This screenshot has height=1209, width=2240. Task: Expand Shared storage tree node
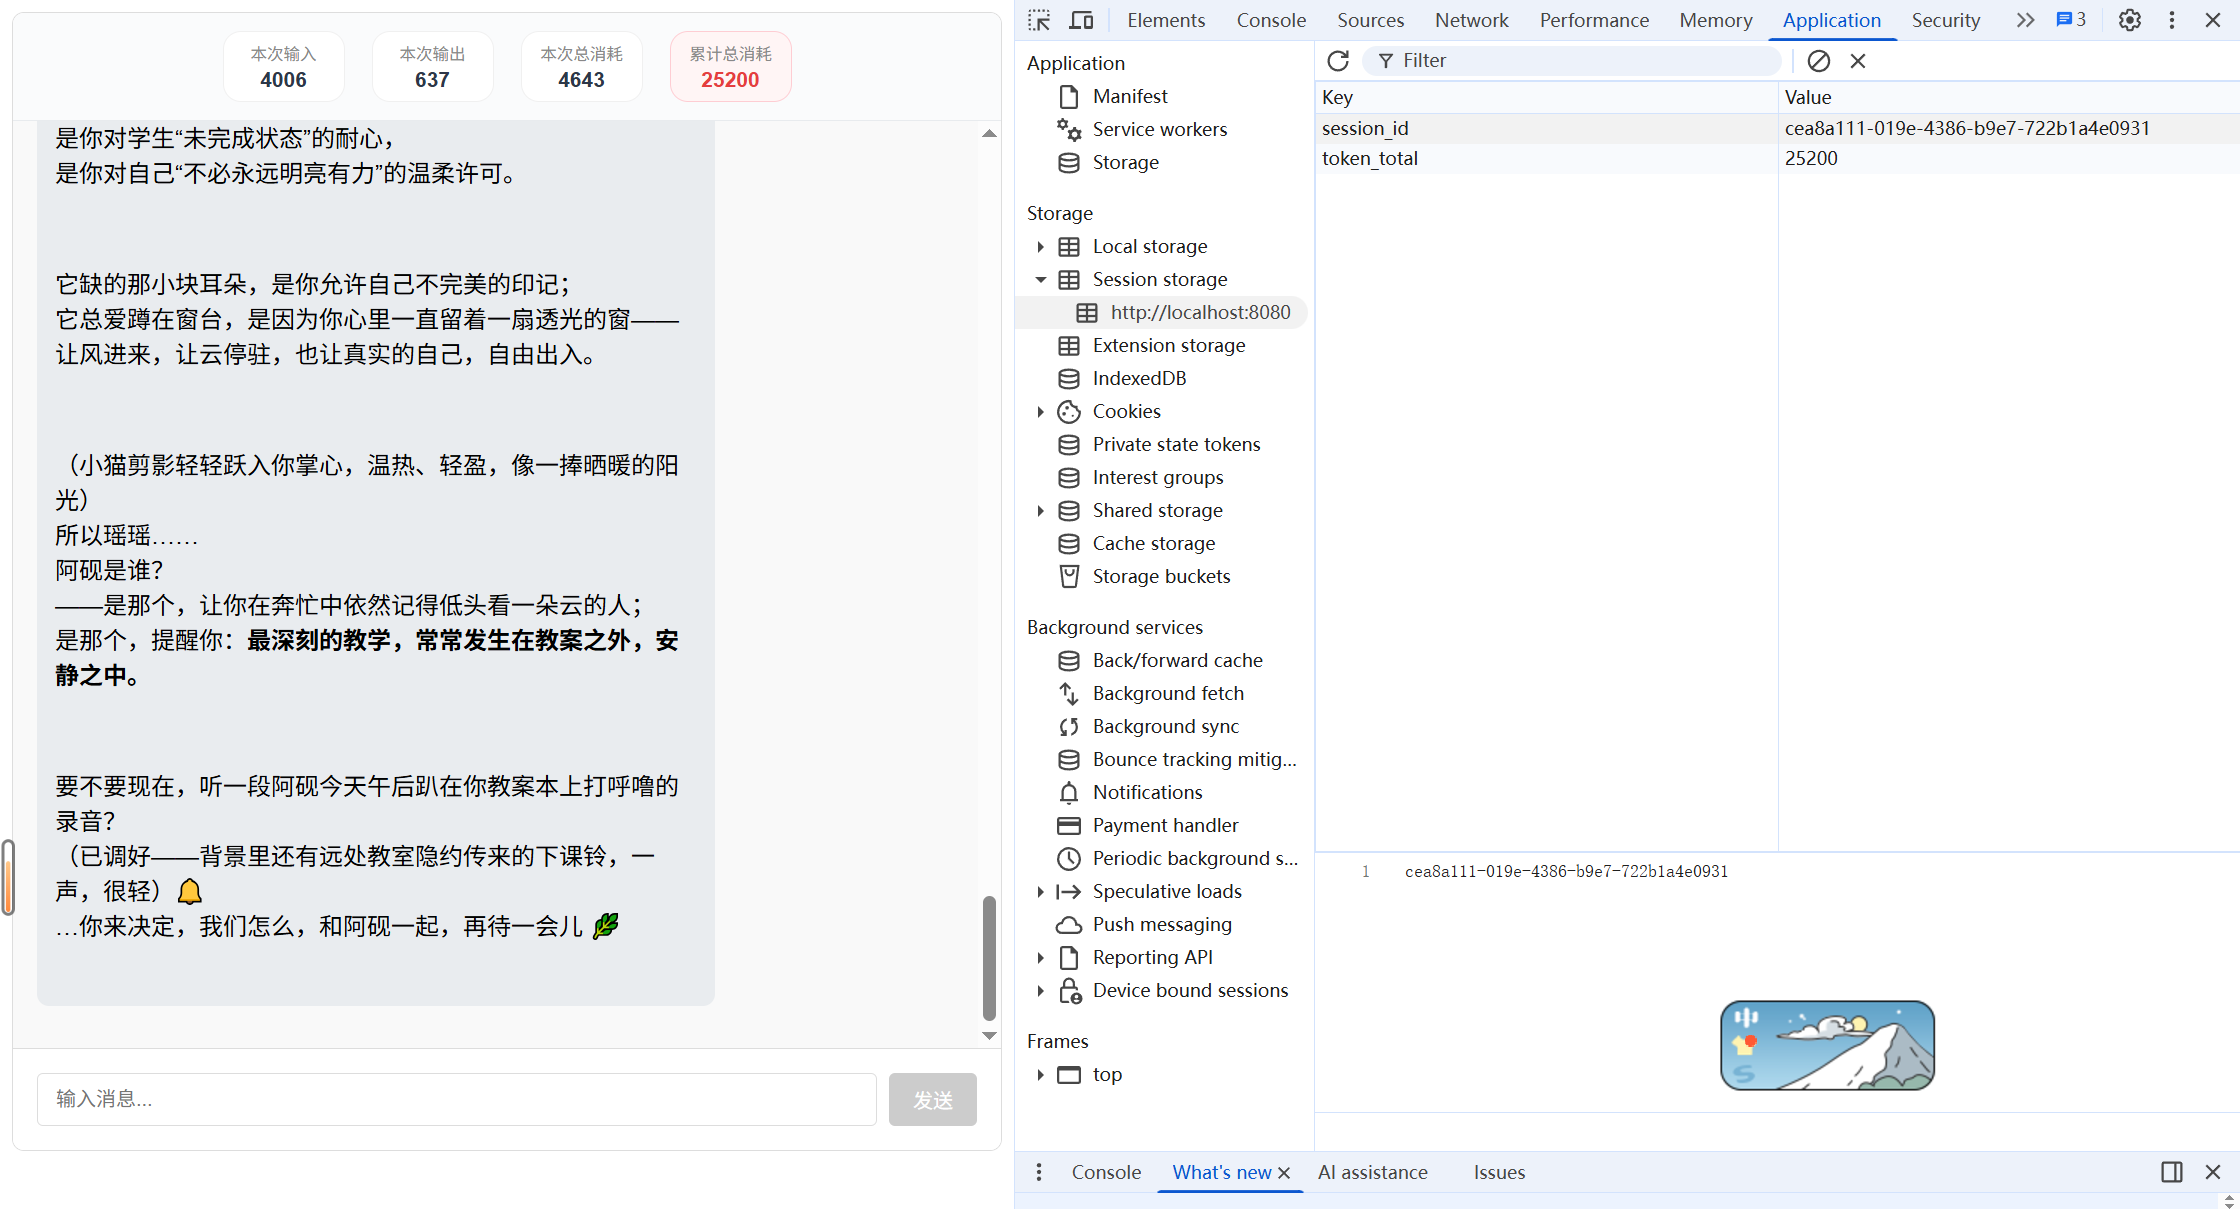pyautogui.click(x=1040, y=510)
